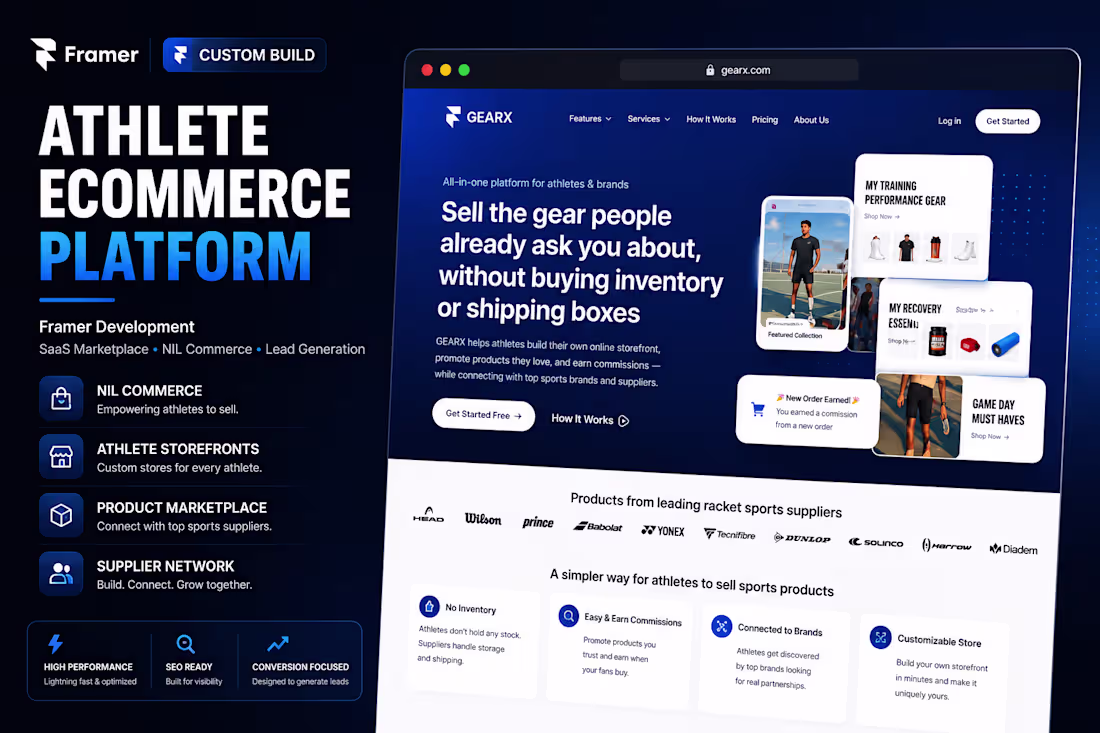Click Shop Now under Game Day Must Haves
The width and height of the screenshot is (1100, 733).
pos(989,436)
